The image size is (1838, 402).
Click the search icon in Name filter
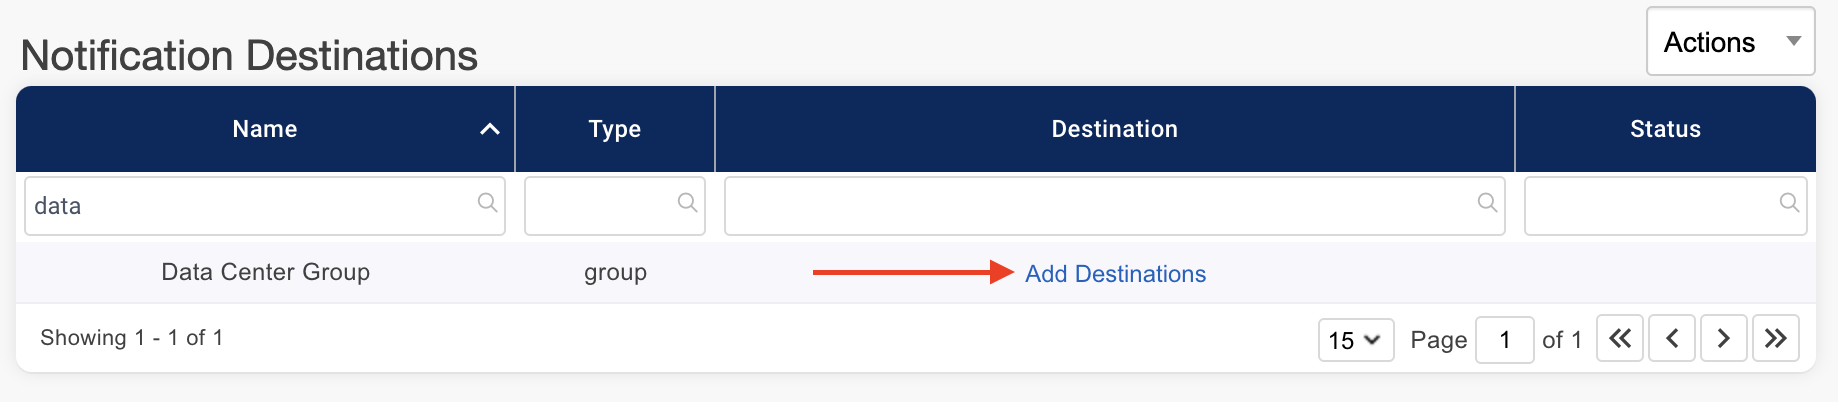(x=487, y=203)
